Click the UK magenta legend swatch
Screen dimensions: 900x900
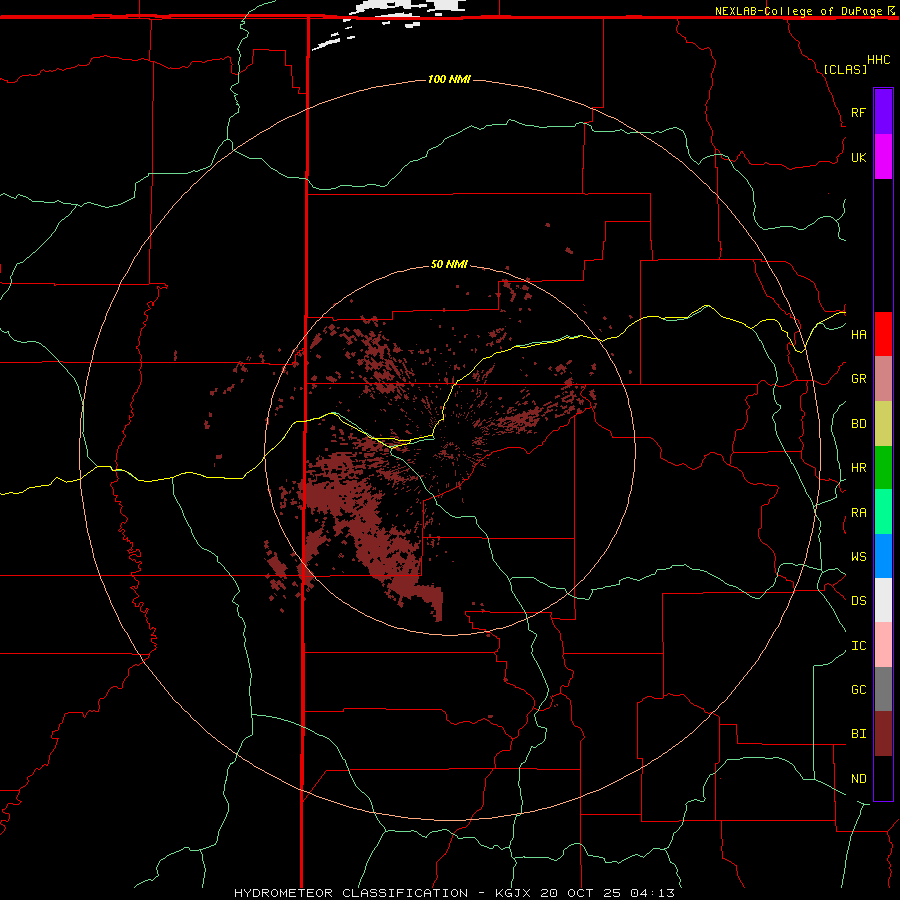pyautogui.click(x=883, y=157)
